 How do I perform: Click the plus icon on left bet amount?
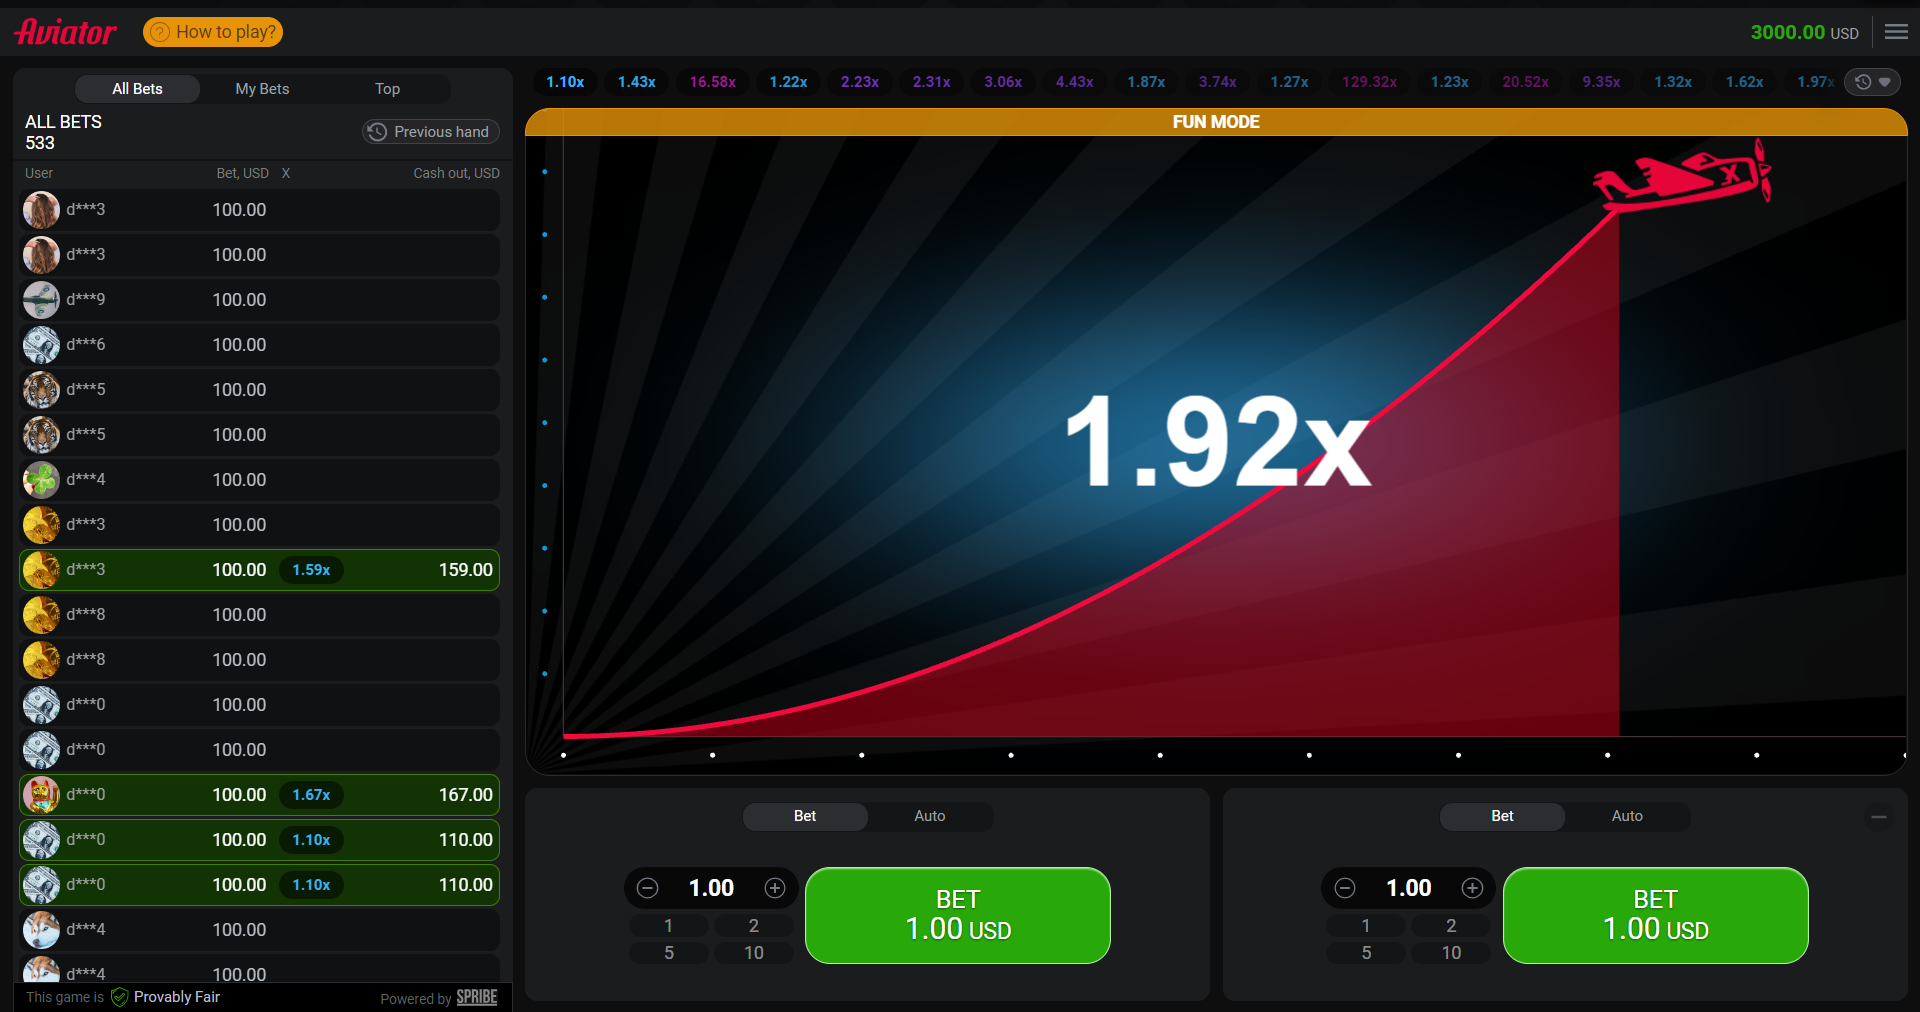point(775,888)
